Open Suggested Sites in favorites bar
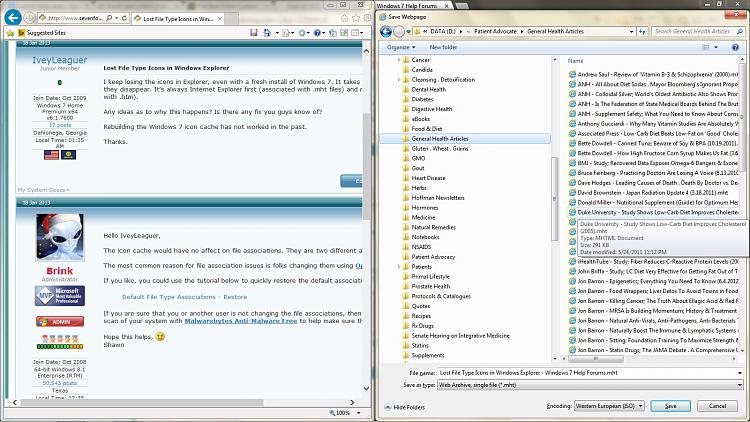This screenshot has height=422, width=750. coord(42,33)
